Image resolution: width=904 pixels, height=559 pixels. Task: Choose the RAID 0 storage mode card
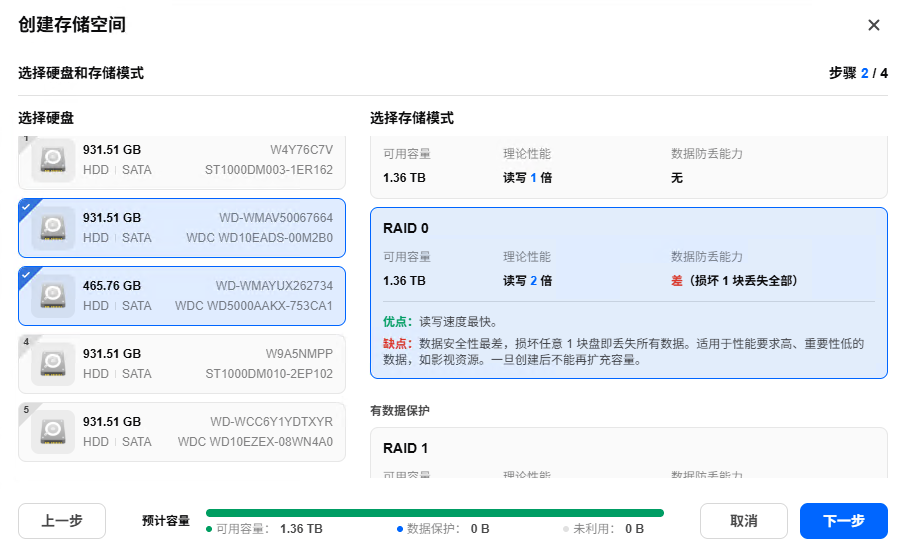(628, 293)
